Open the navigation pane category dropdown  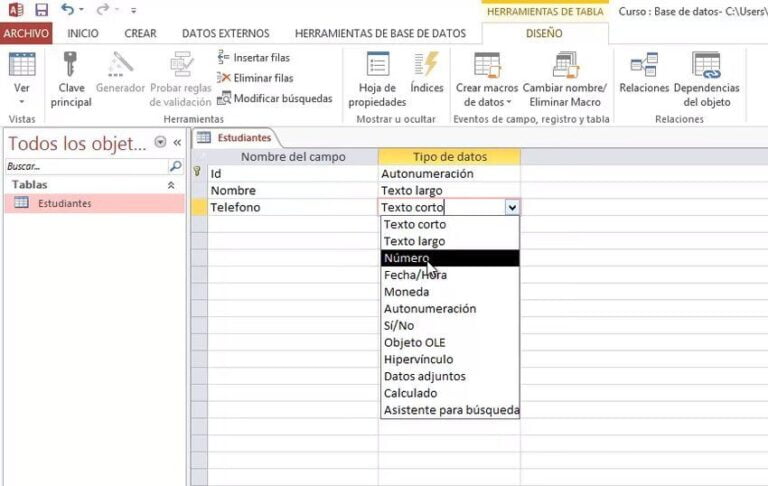pyautogui.click(x=160, y=142)
